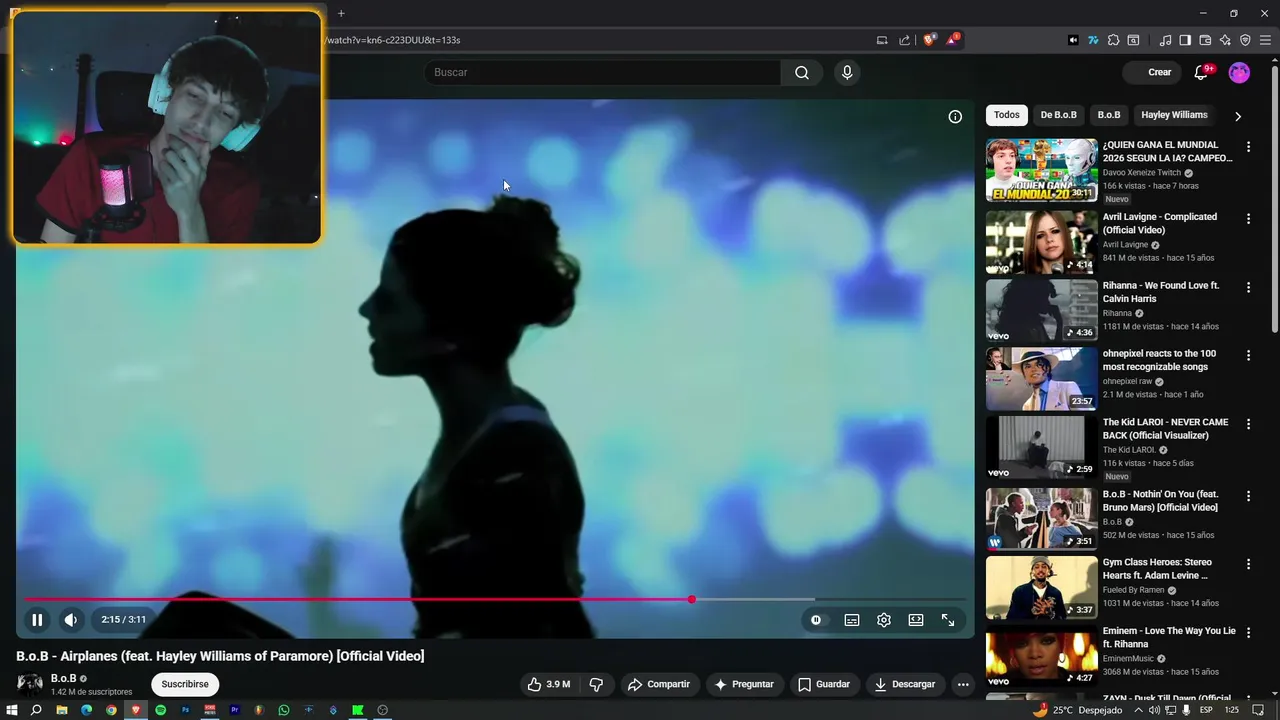The width and height of the screenshot is (1280, 720).
Task: Select the Todos filter chip
Action: (1007, 115)
